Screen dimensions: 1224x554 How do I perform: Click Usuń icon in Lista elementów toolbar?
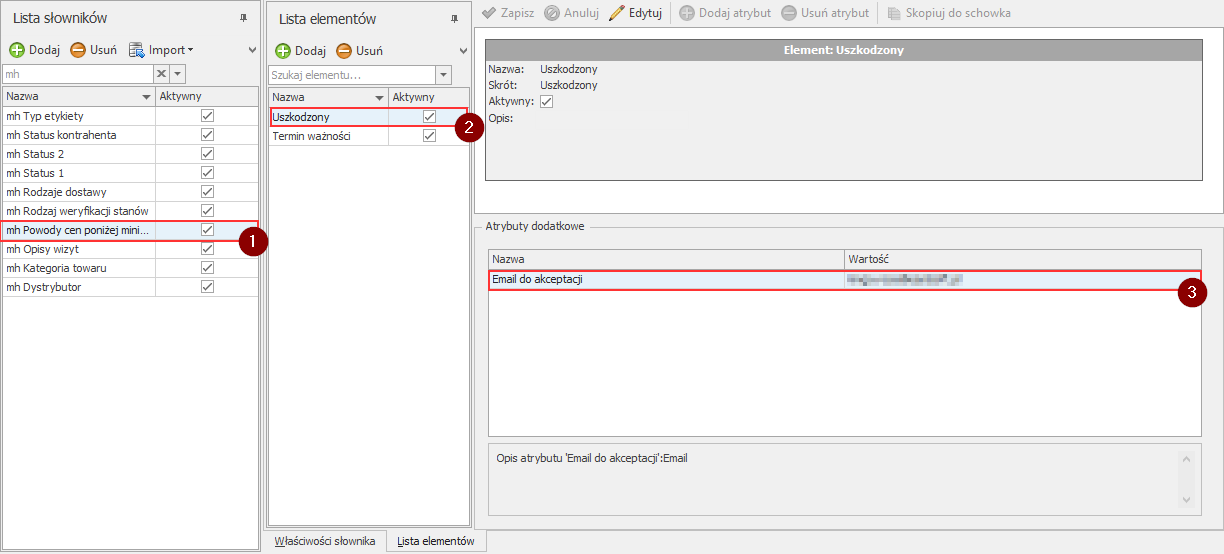point(344,51)
